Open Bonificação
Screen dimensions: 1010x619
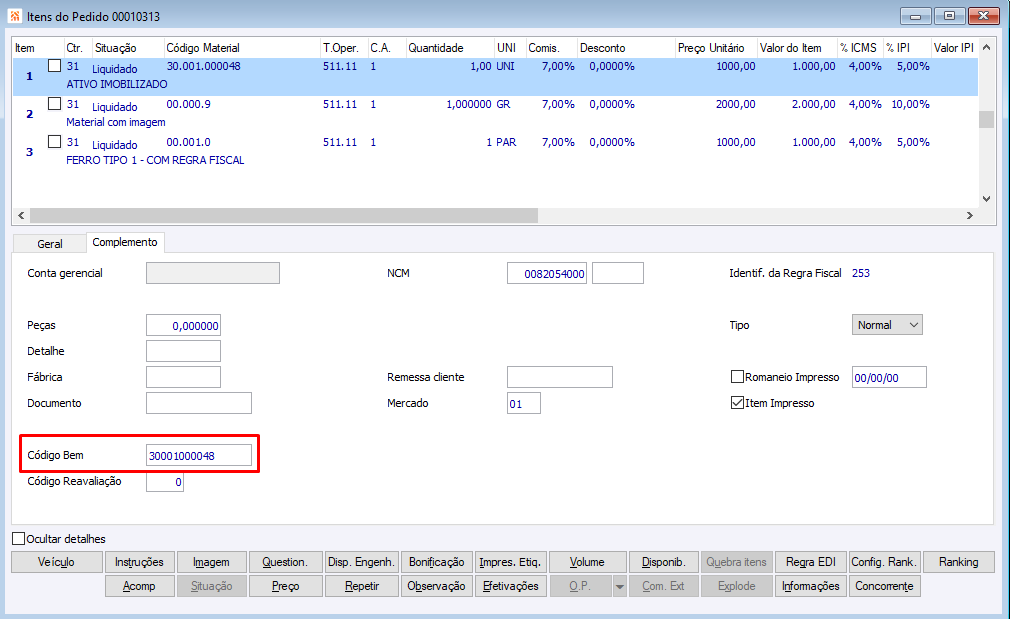(437, 562)
